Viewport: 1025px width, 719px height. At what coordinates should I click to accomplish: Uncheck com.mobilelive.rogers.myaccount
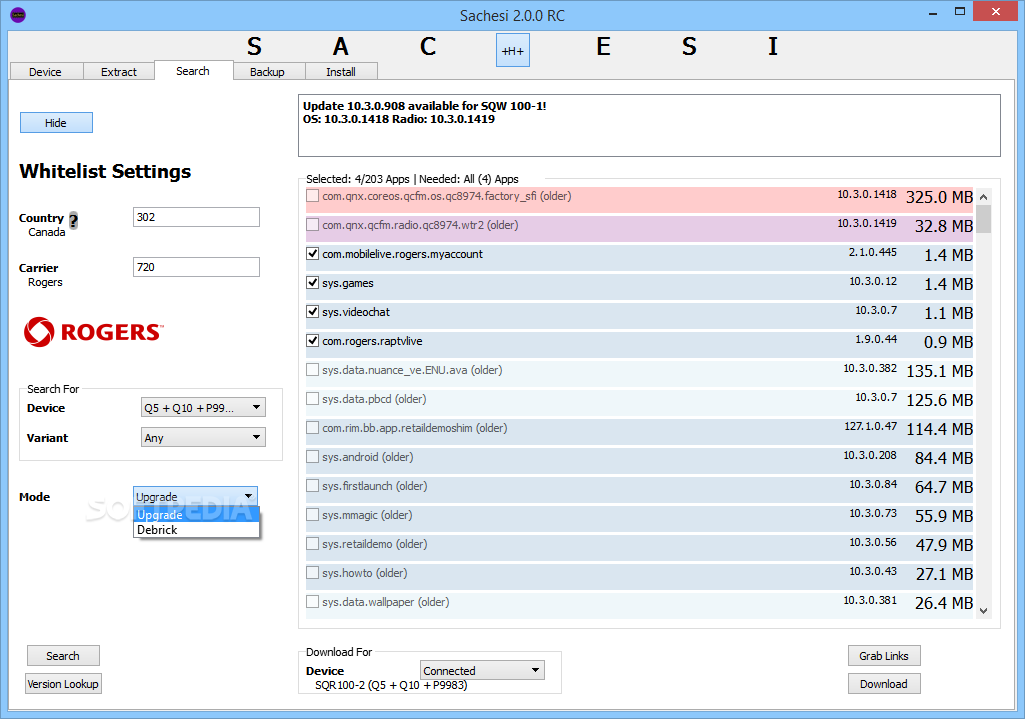point(312,254)
